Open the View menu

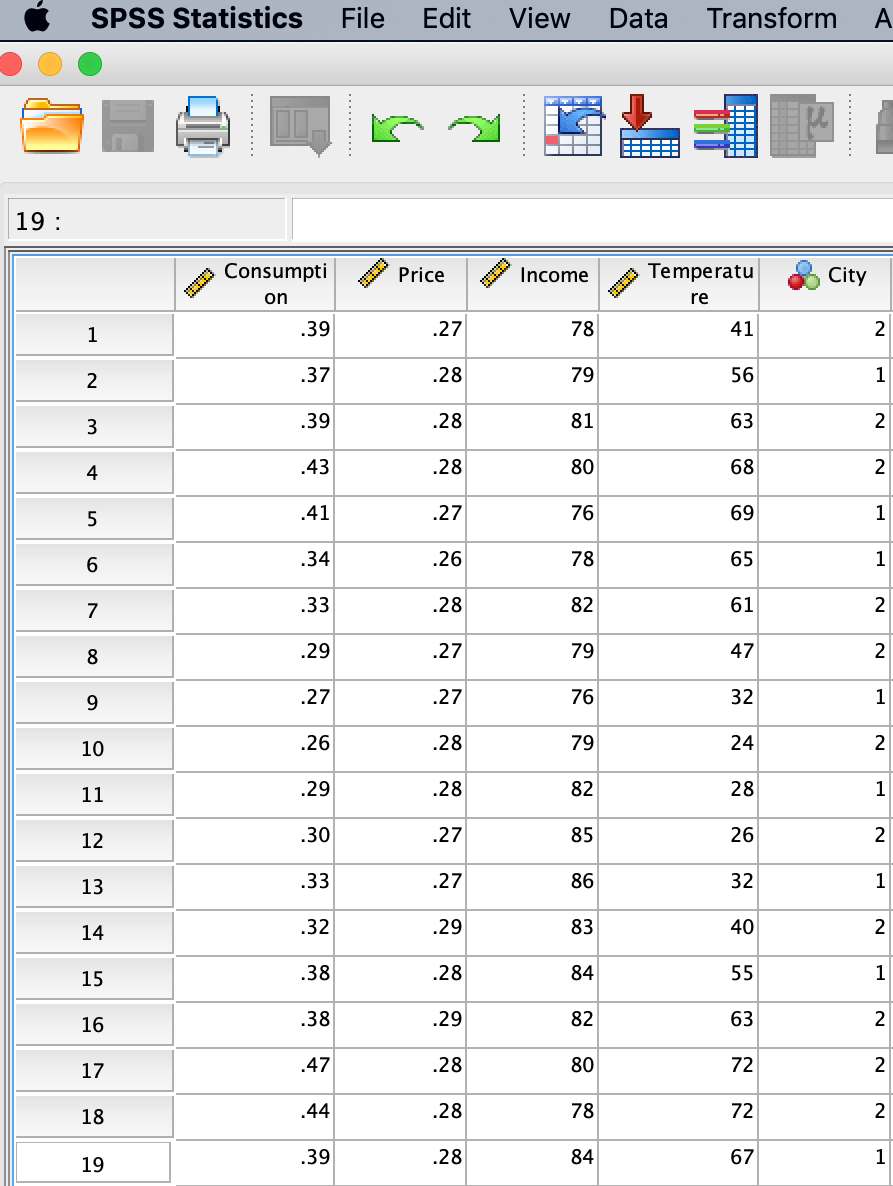[x=540, y=18]
